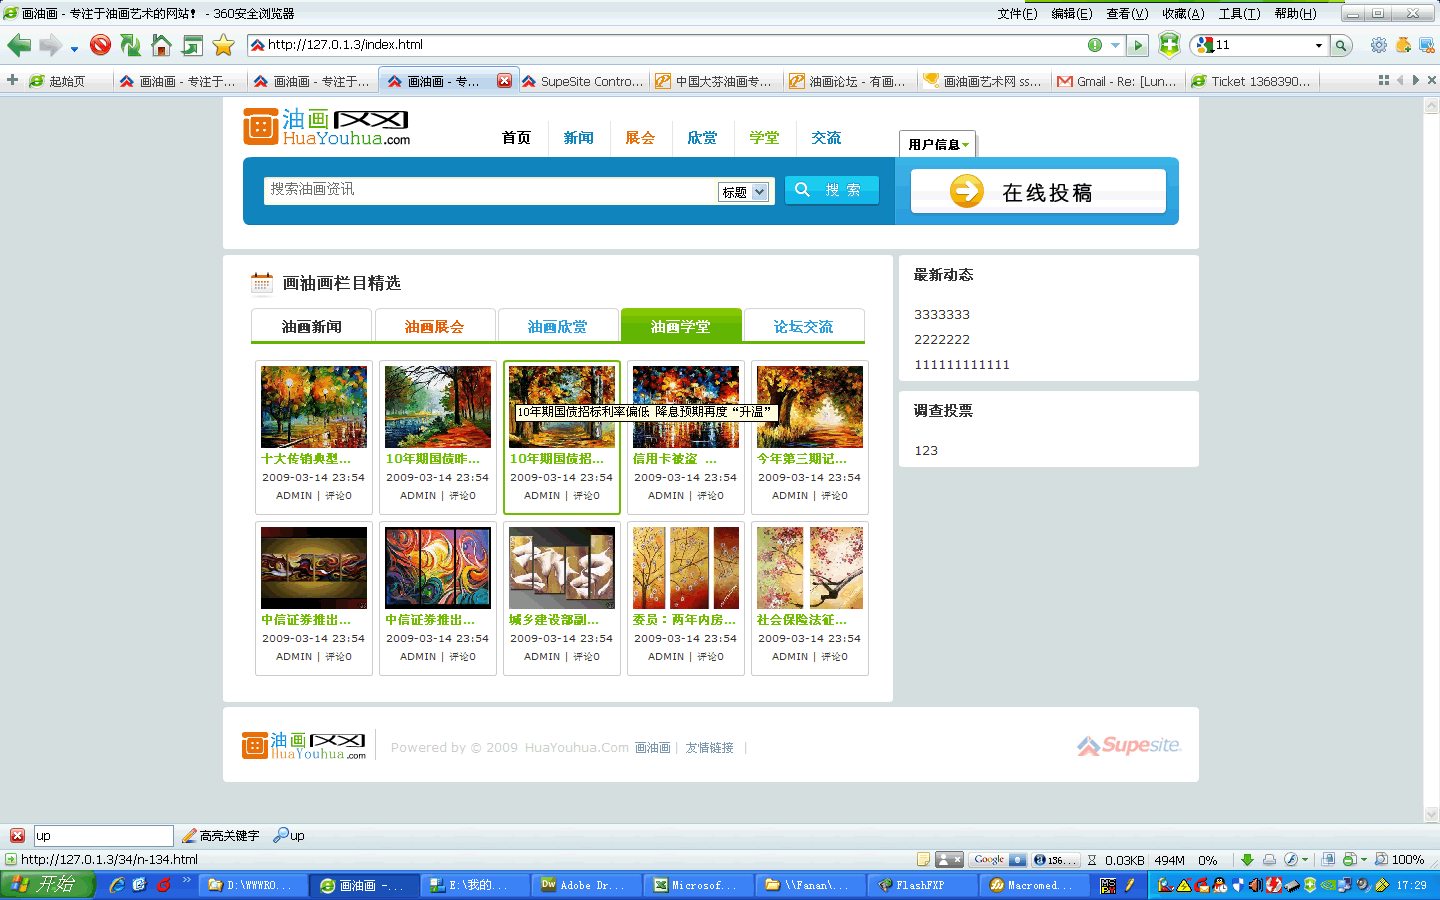The width and height of the screenshot is (1440, 900).
Task: Click the 友情链接 footer link
Action: (x=709, y=747)
